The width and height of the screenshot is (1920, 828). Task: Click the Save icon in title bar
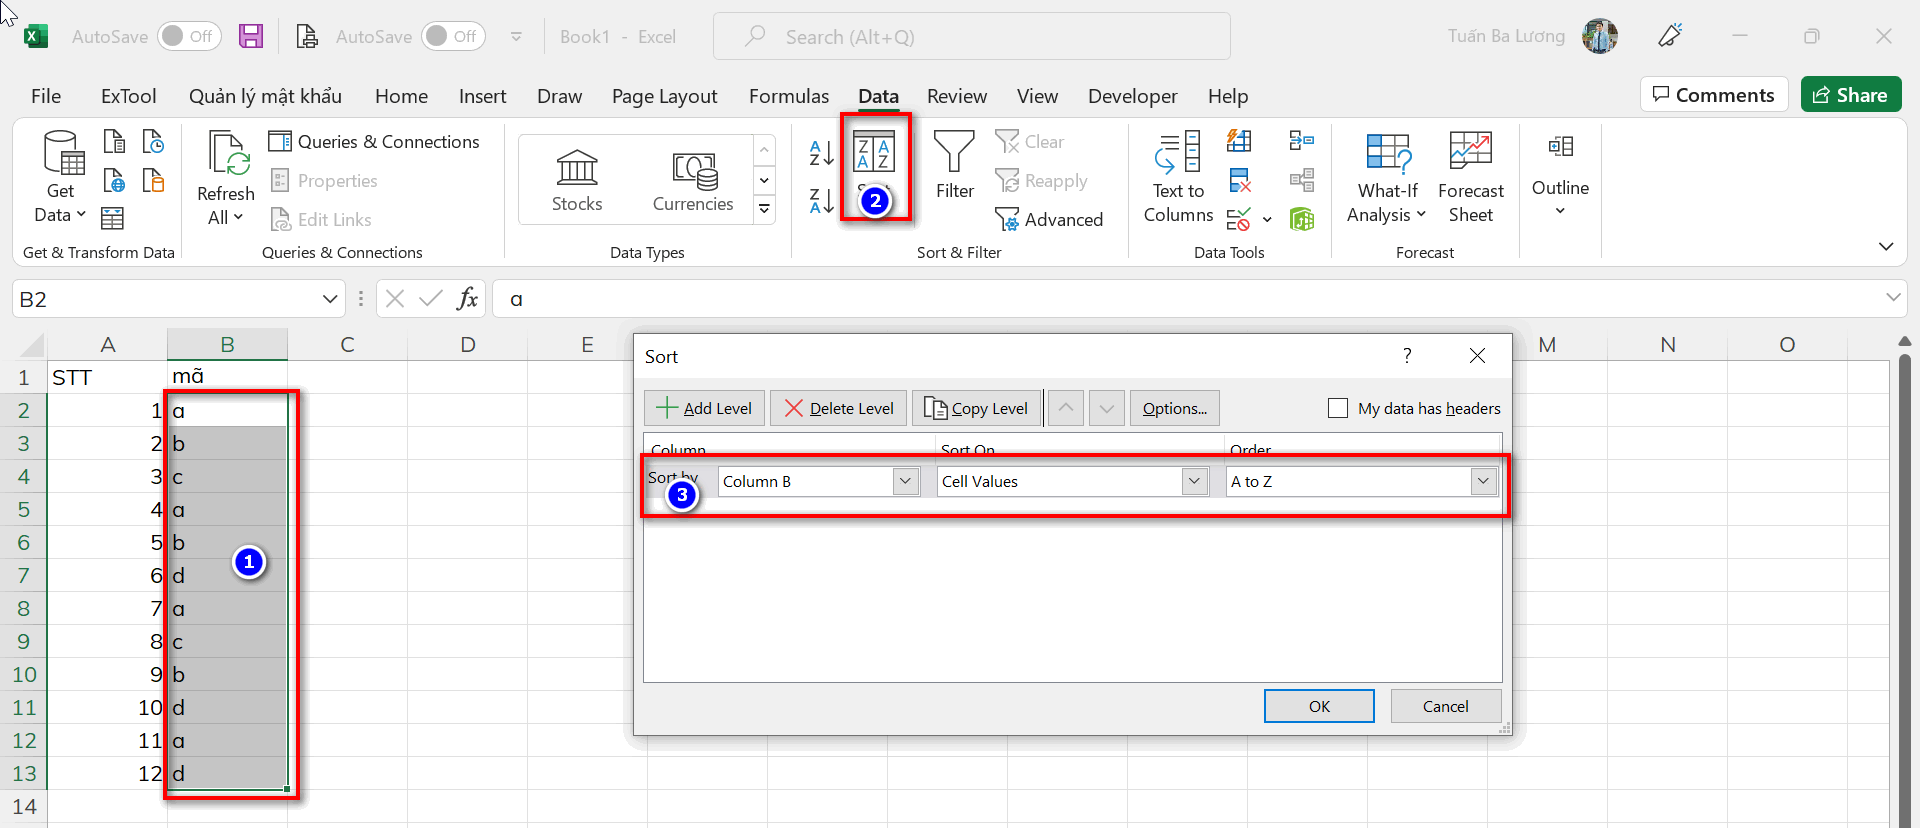pyautogui.click(x=251, y=36)
